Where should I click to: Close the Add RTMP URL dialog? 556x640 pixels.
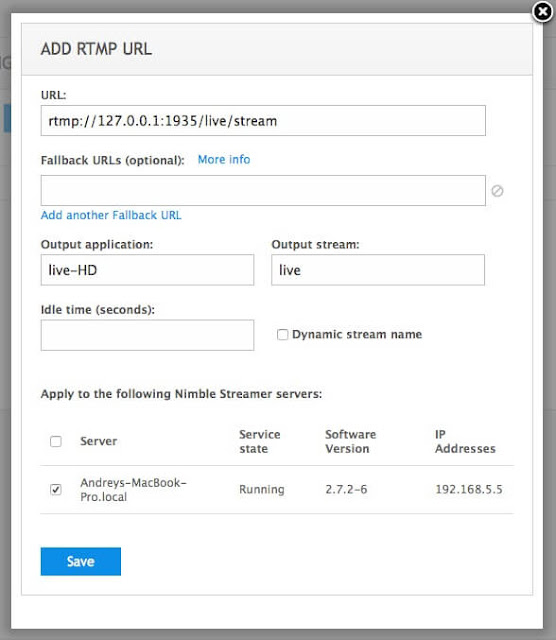(x=543, y=12)
